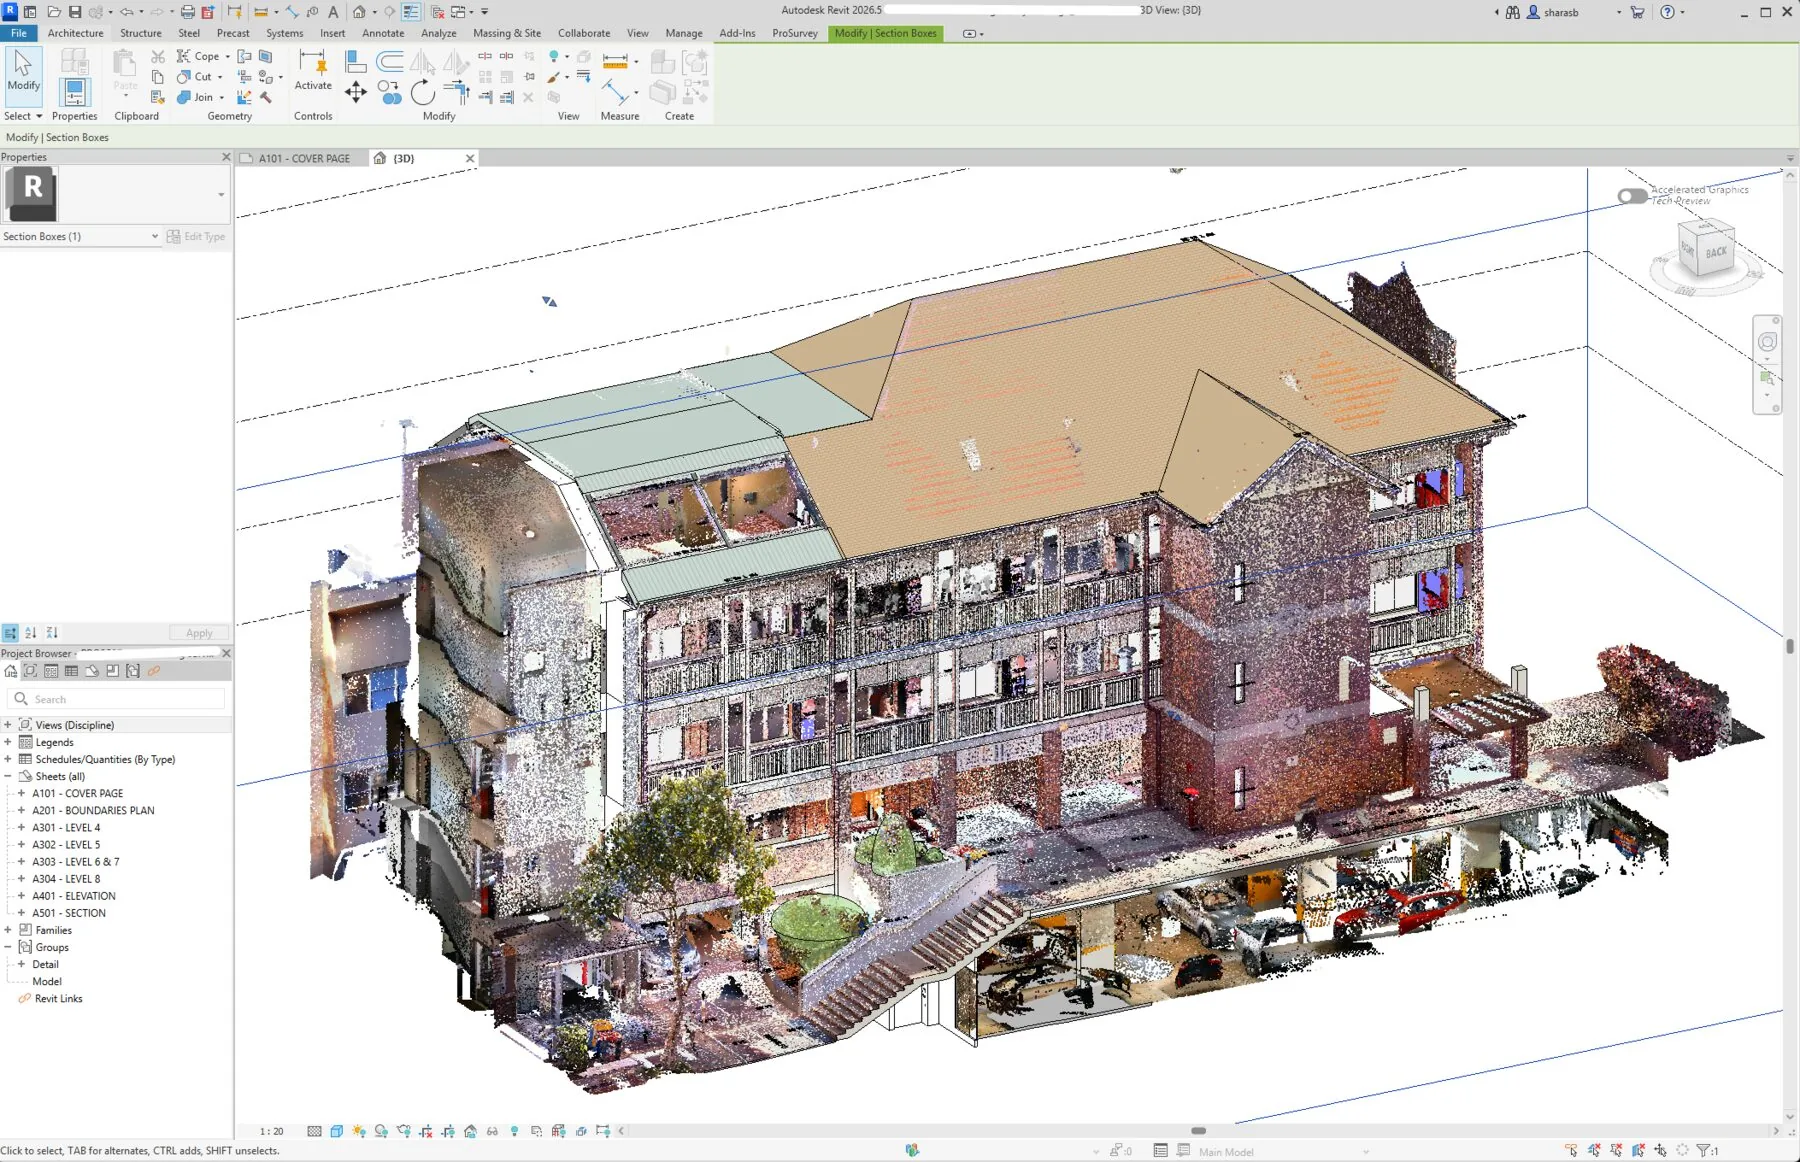The image size is (1800, 1162).
Task: Open the Architecture ribbon tab
Action: [x=75, y=33]
